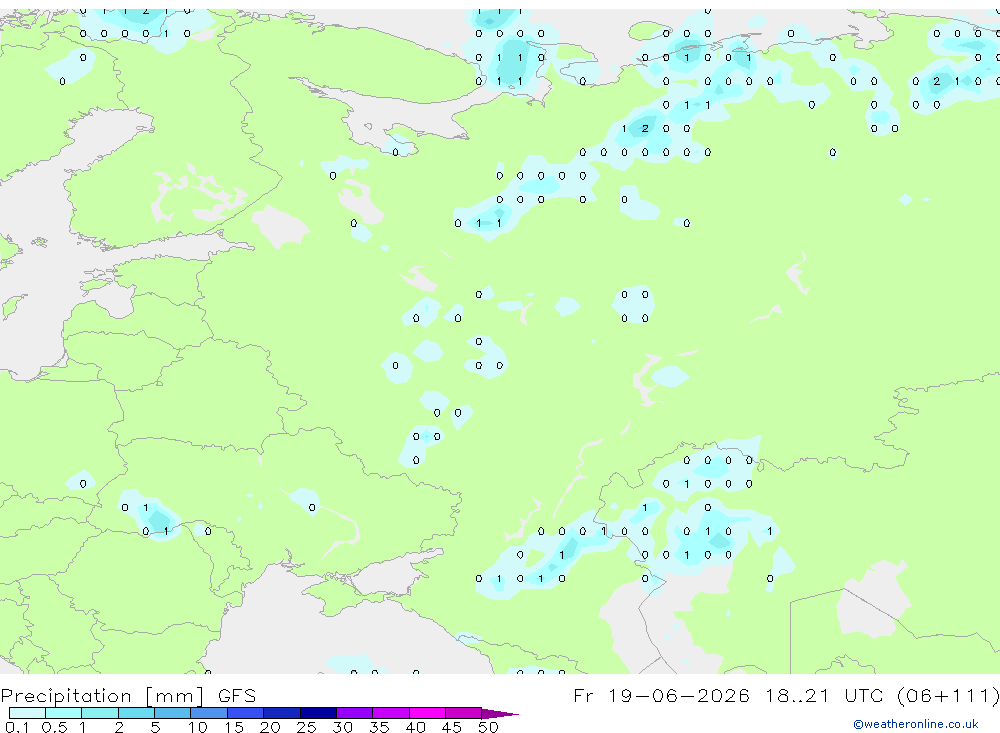Choose the 20–25 mm legend color swatch
The width and height of the screenshot is (1000, 733).
point(281,713)
